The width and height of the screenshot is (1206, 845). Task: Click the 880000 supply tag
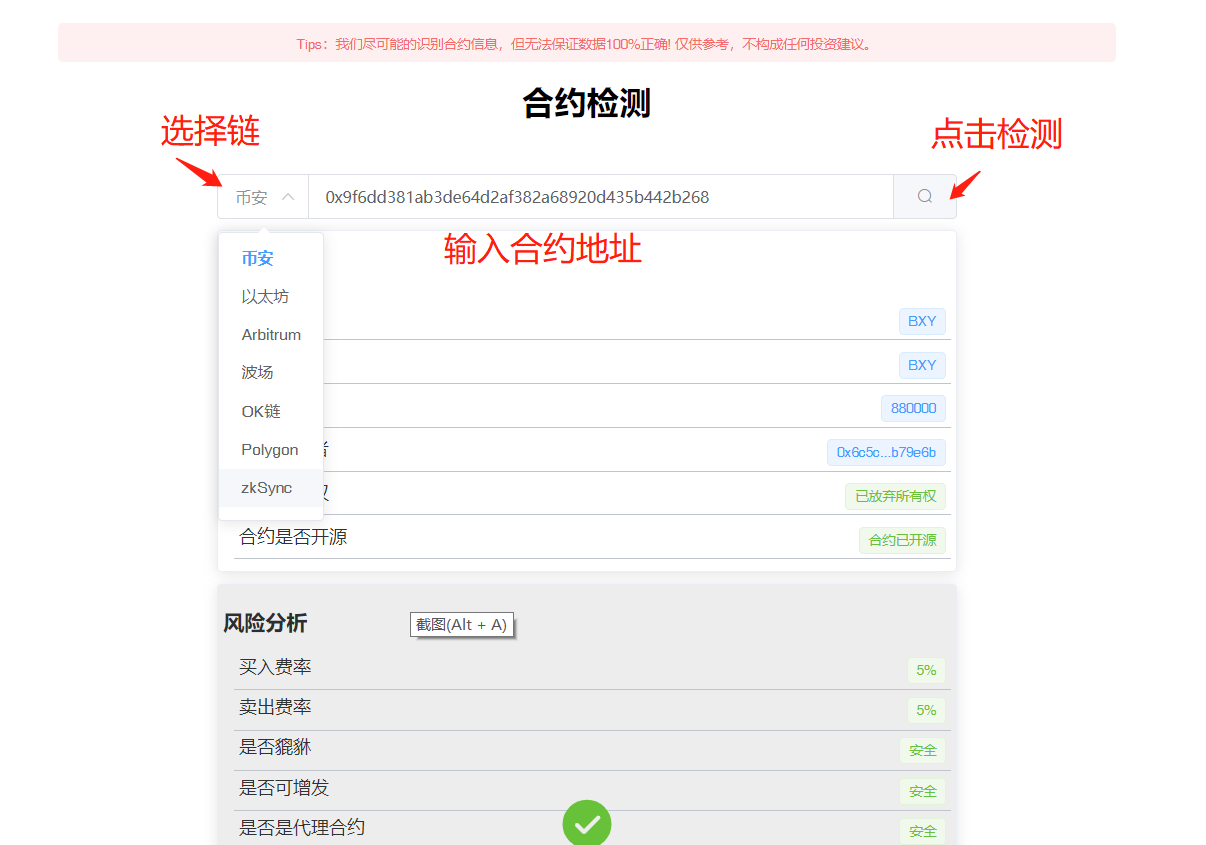[913, 408]
